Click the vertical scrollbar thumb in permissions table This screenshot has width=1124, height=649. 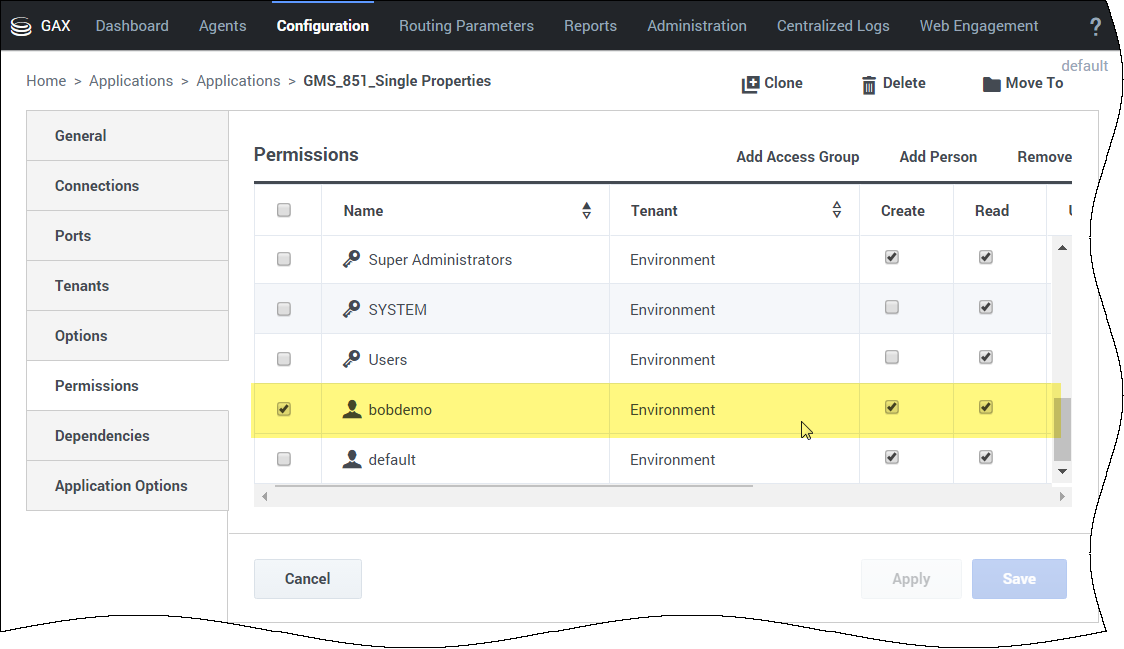pos(1062,429)
